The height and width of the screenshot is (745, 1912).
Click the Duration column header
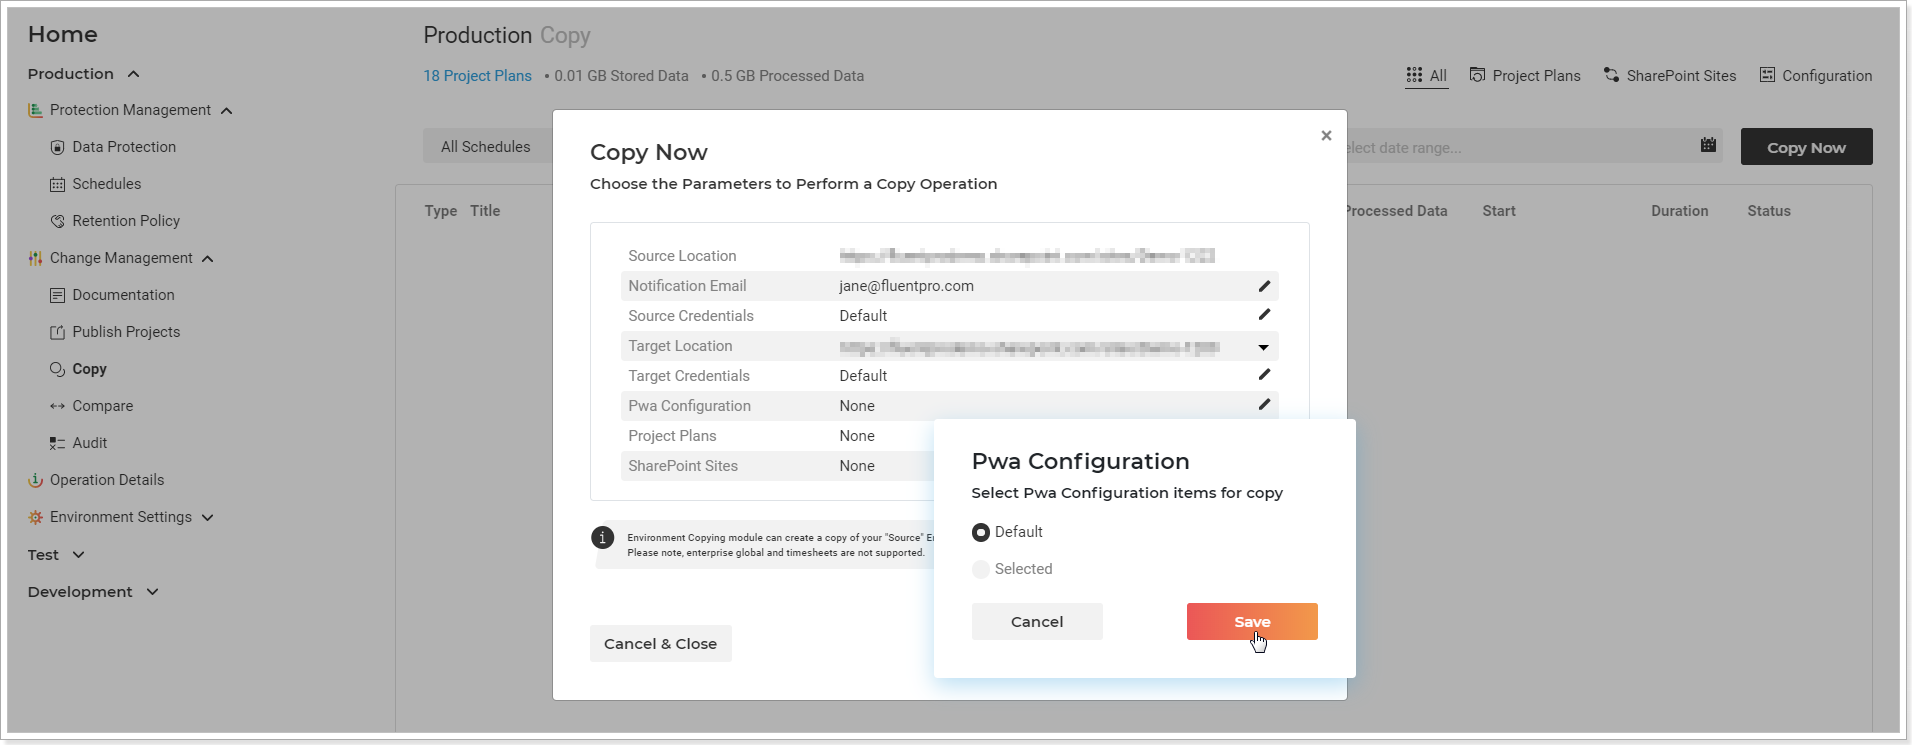[x=1680, y=211]
